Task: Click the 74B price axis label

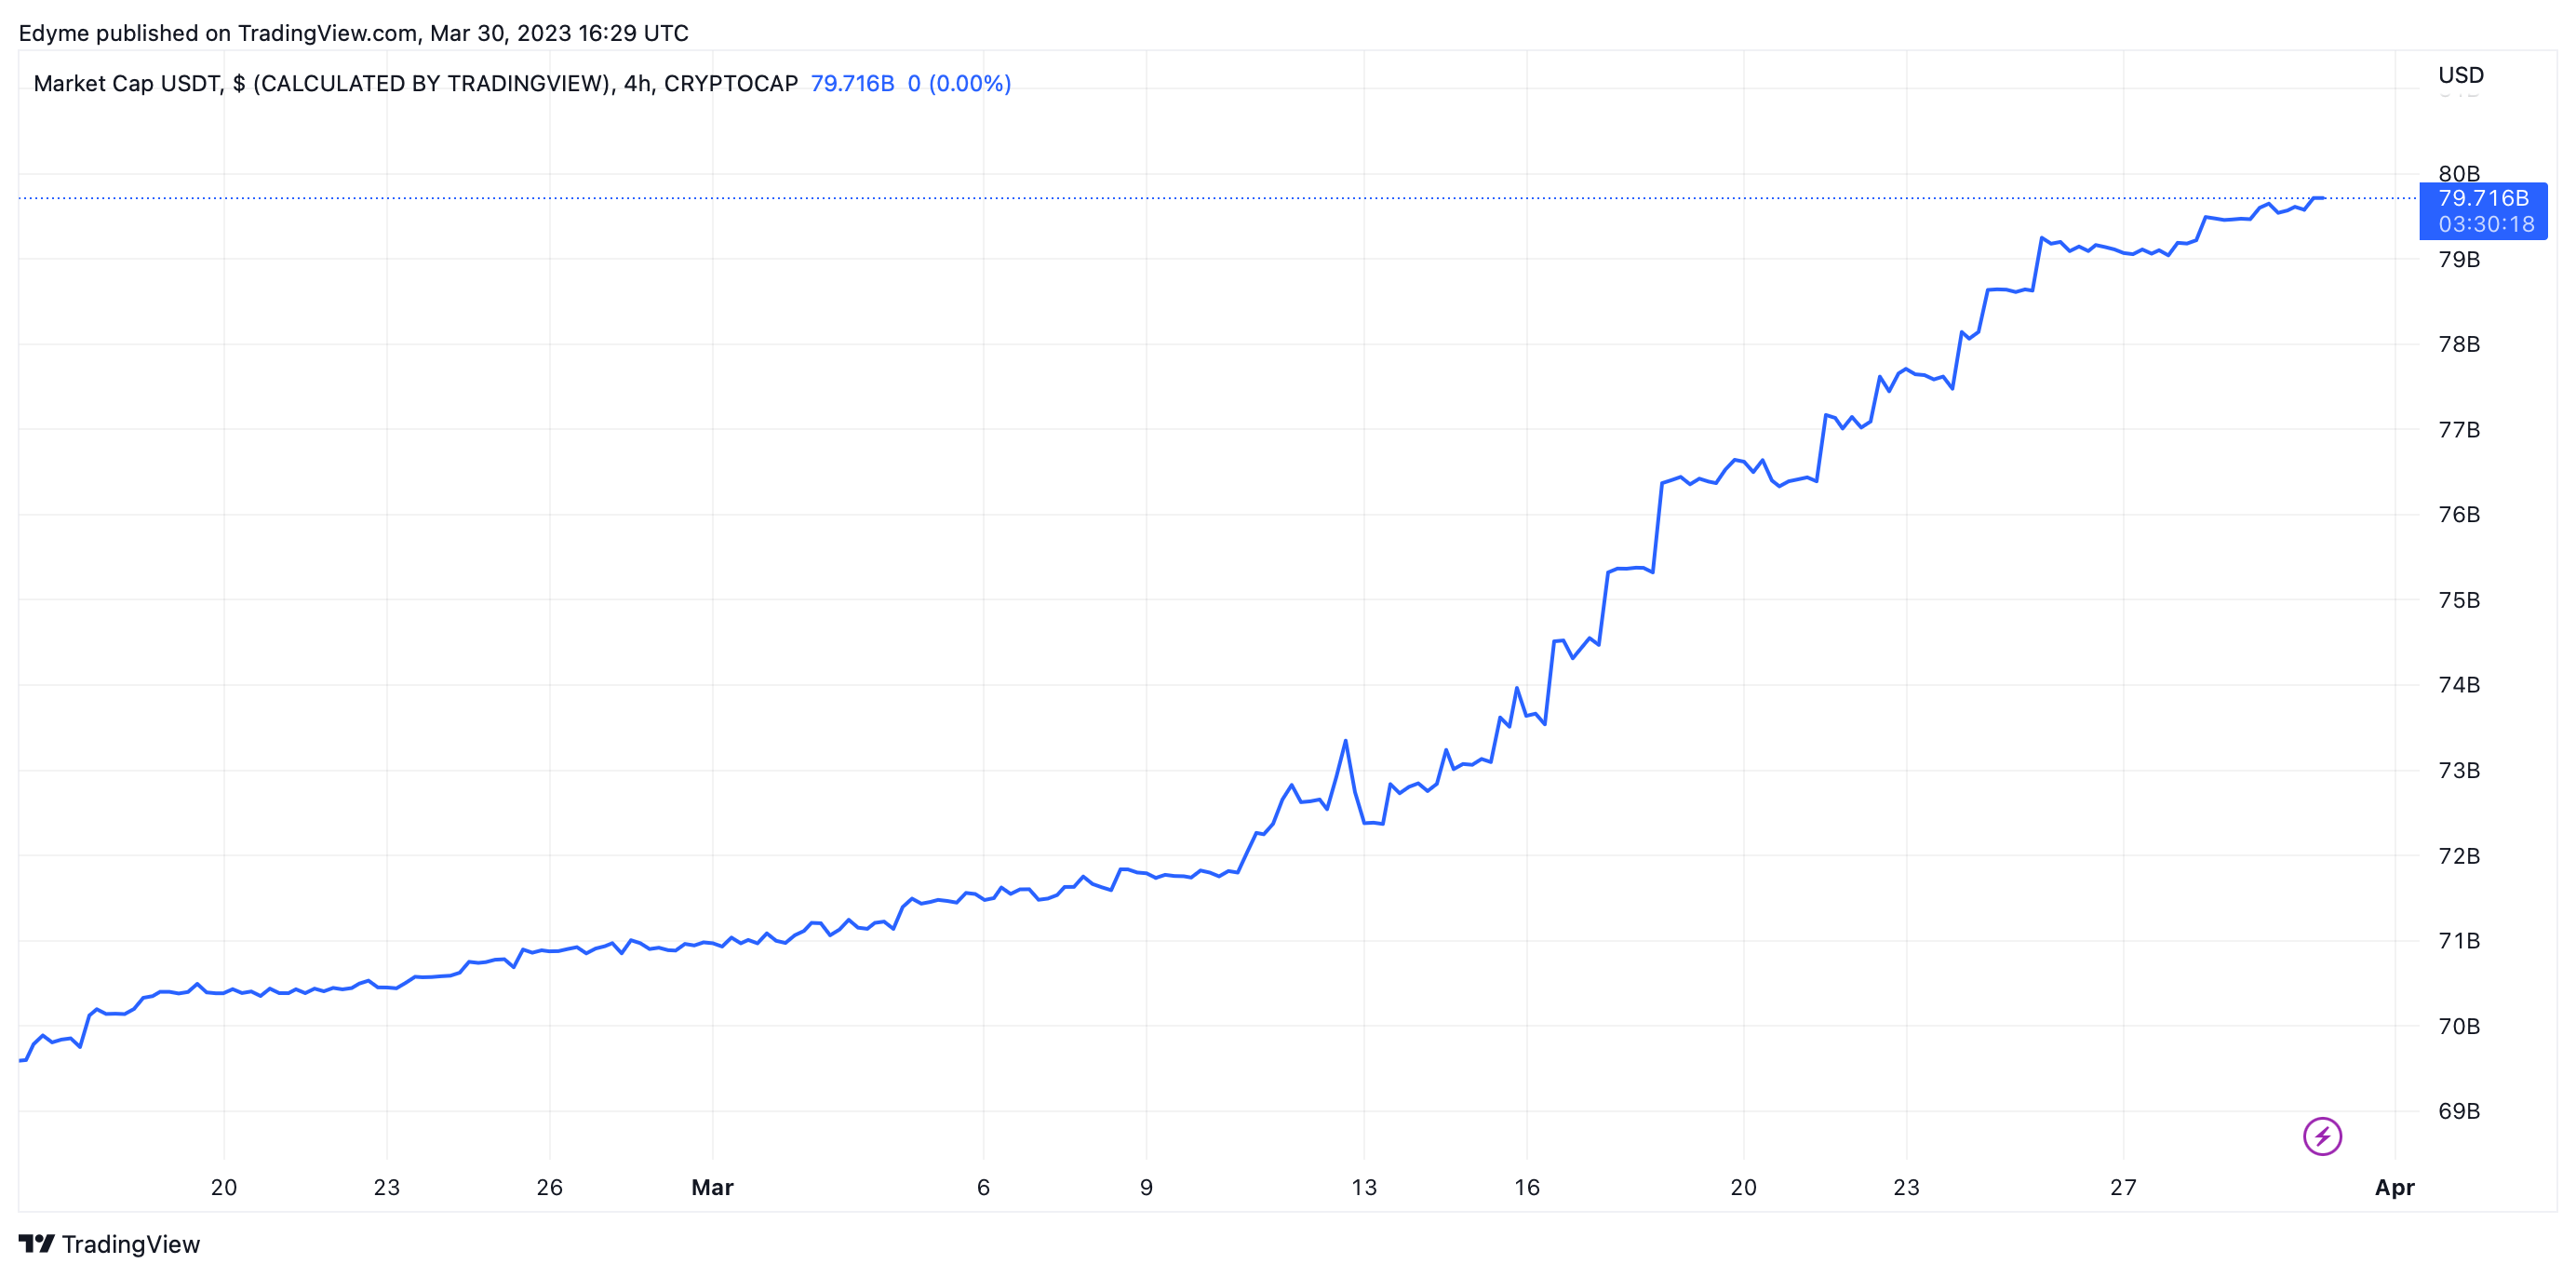Action: 2459,685
